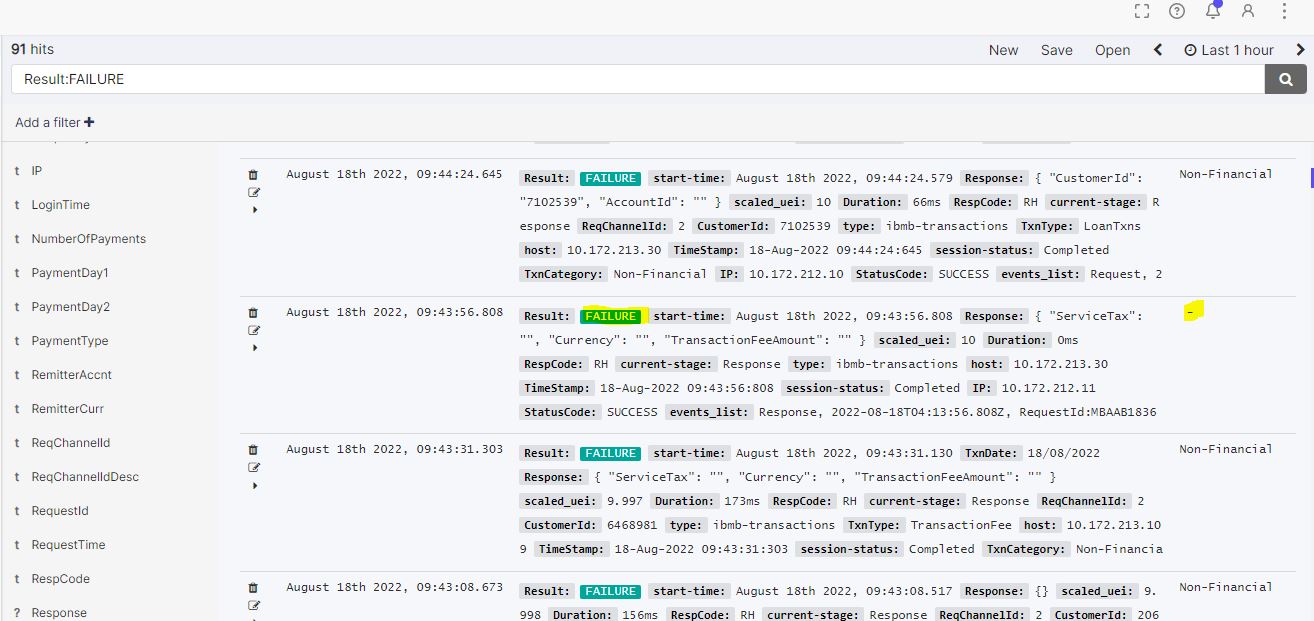The height and width of the screenshot is (621, 1314).
Task: Delete the 09:43:31.303 log entry
Action: coord(253,450)
